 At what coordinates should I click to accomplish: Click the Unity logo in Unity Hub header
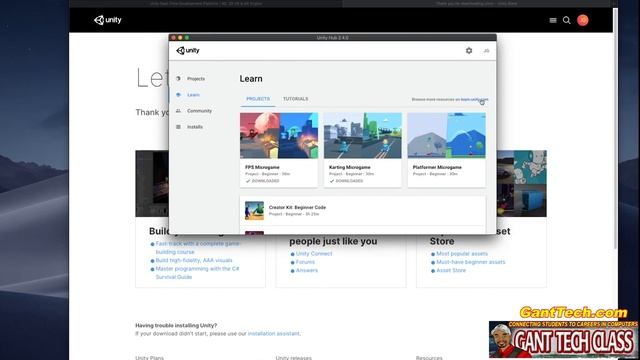click(188, 51)
